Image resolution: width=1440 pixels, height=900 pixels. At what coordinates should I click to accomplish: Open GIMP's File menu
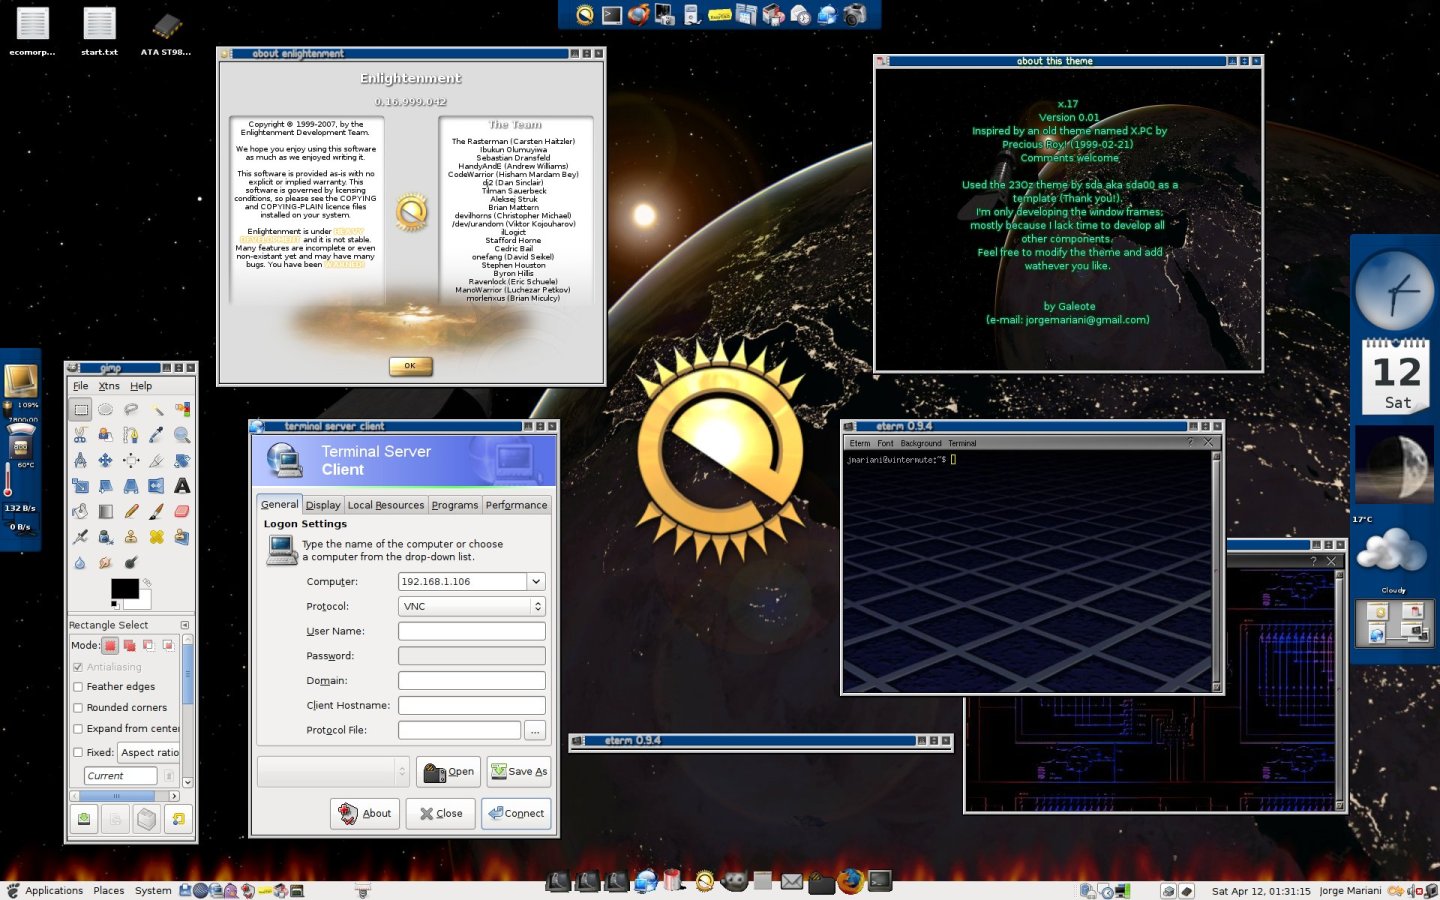pyautogui.click(x=81, y=386)
